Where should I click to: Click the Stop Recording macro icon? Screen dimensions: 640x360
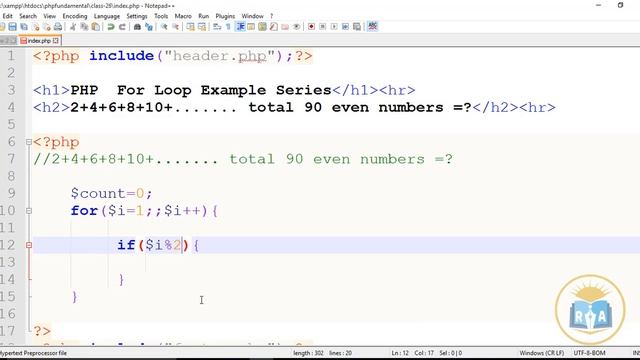coord(323,27)
